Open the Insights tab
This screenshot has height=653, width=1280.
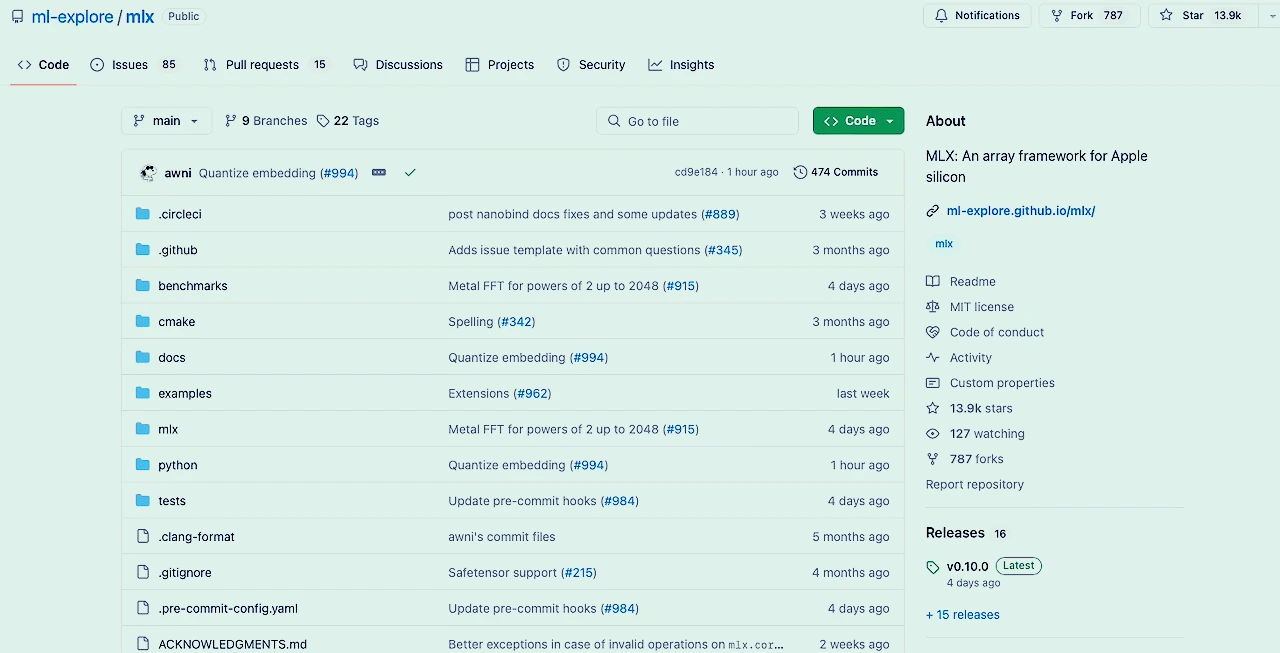coord(681,65)
